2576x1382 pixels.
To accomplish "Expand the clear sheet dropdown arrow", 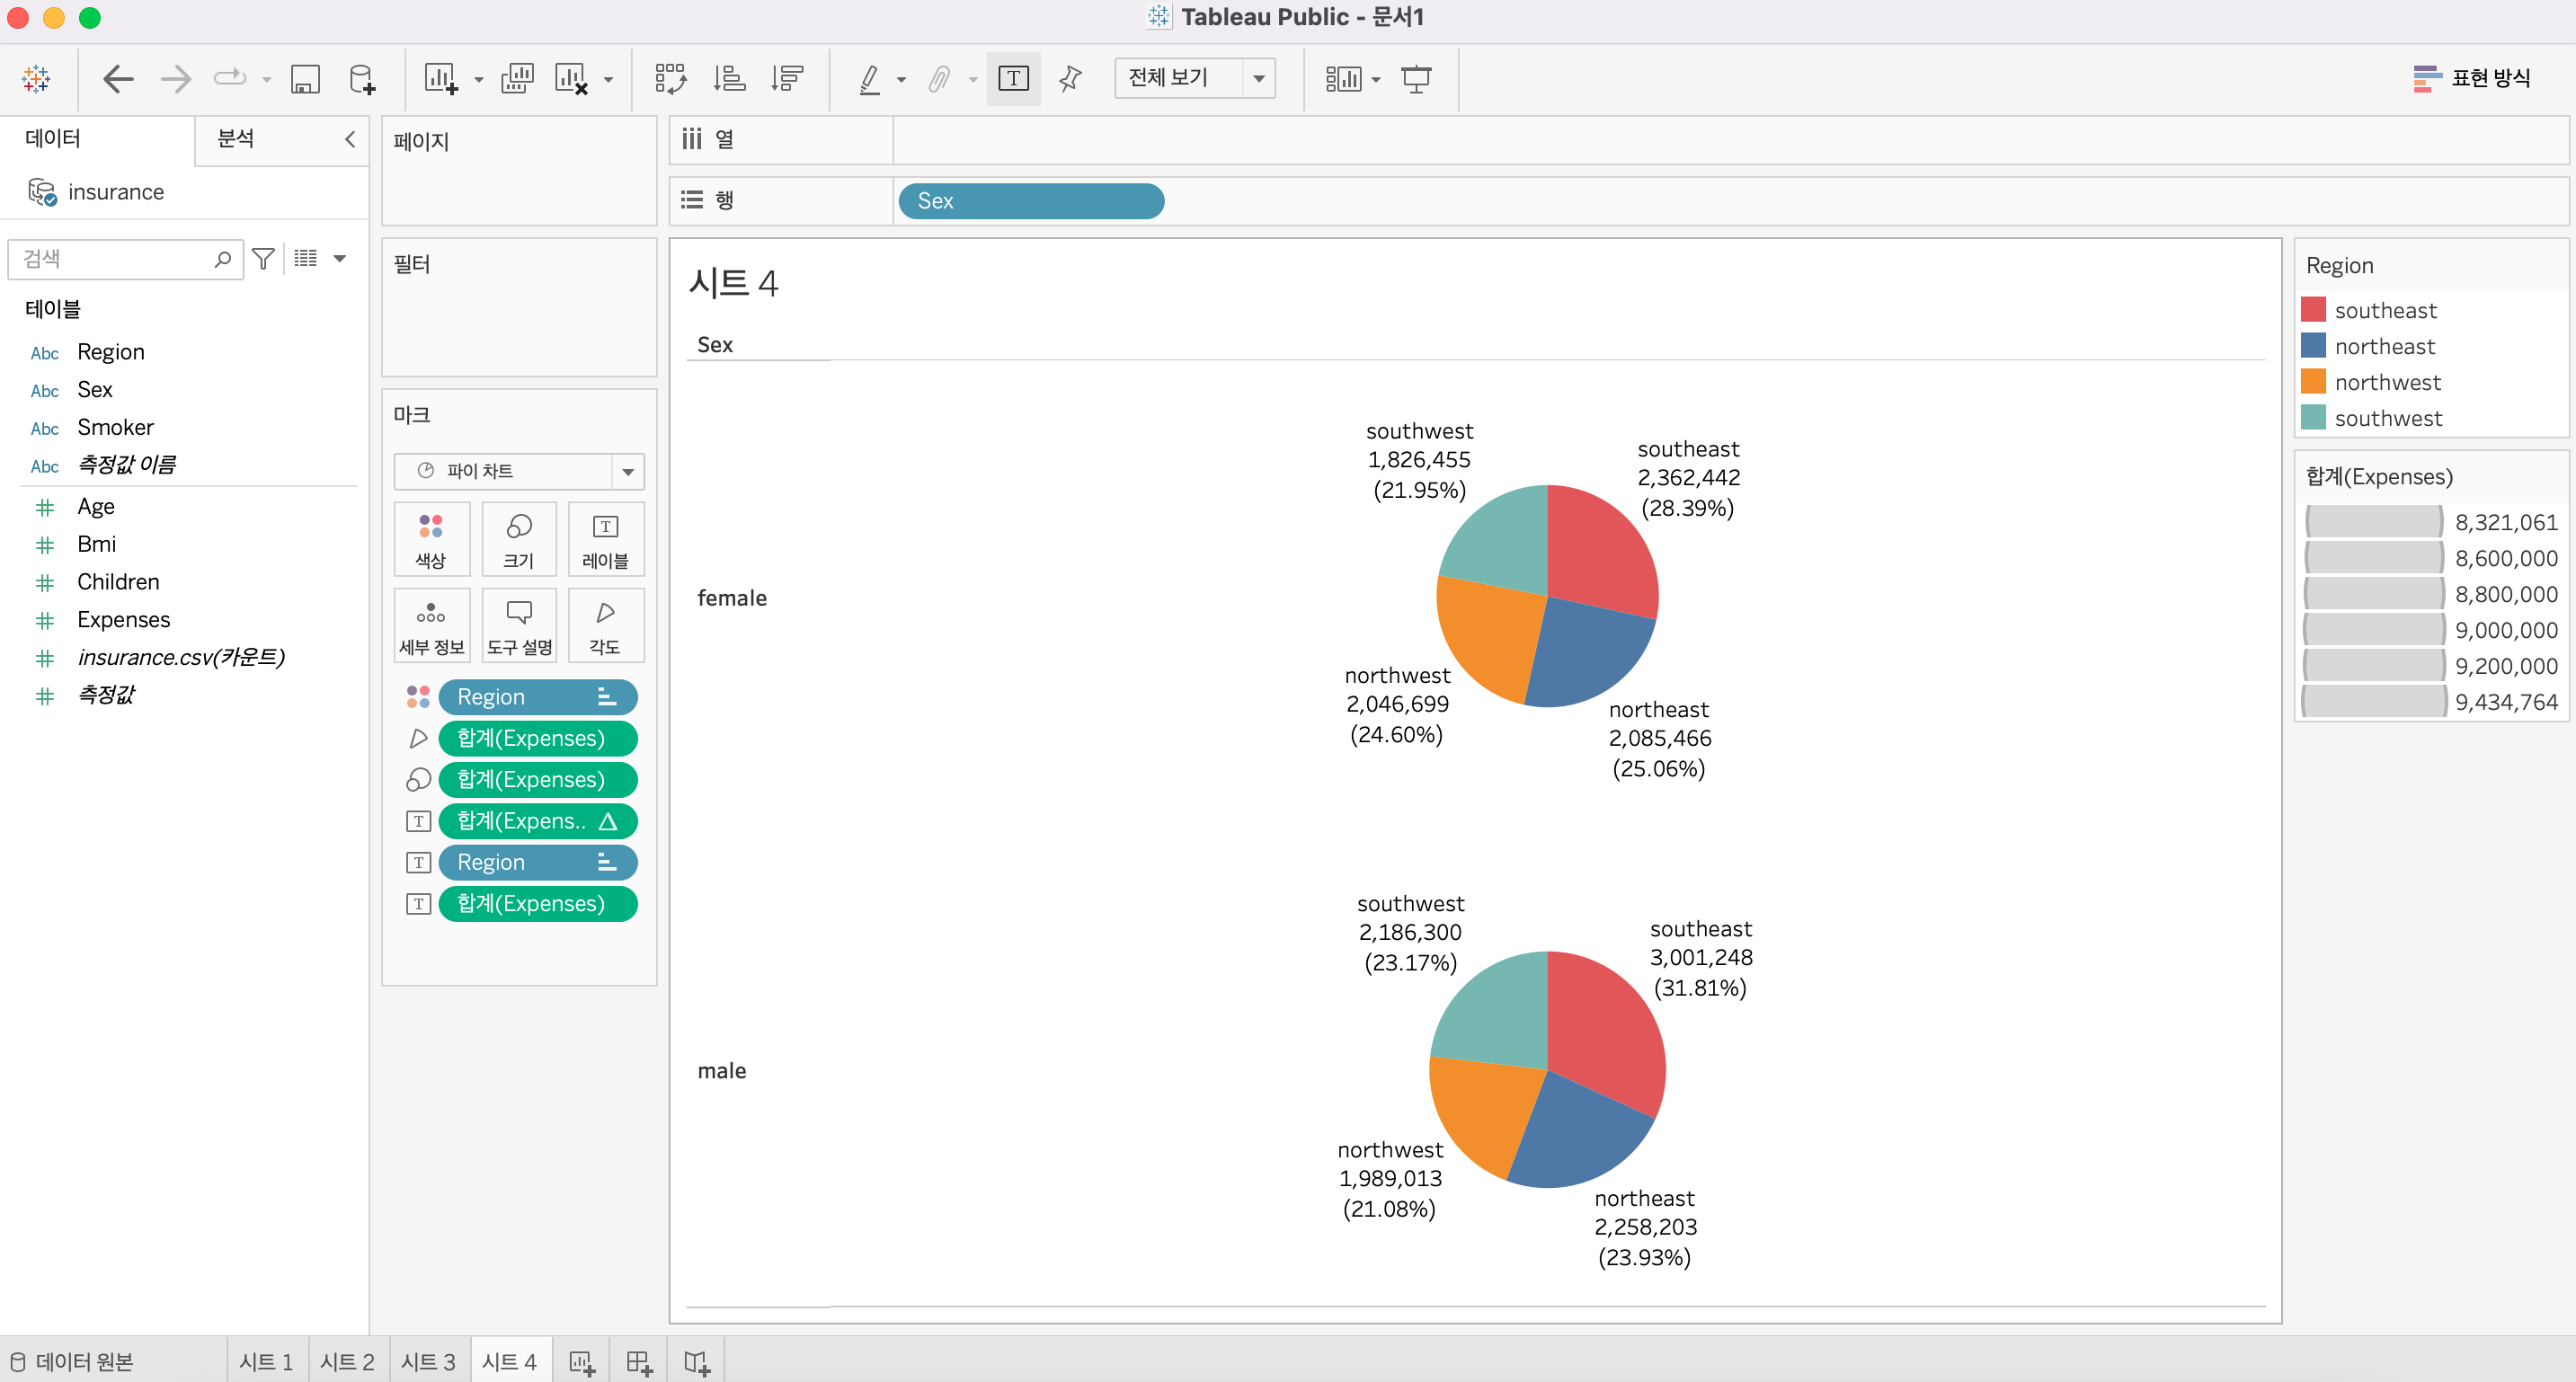I will (x=608, y=80).
